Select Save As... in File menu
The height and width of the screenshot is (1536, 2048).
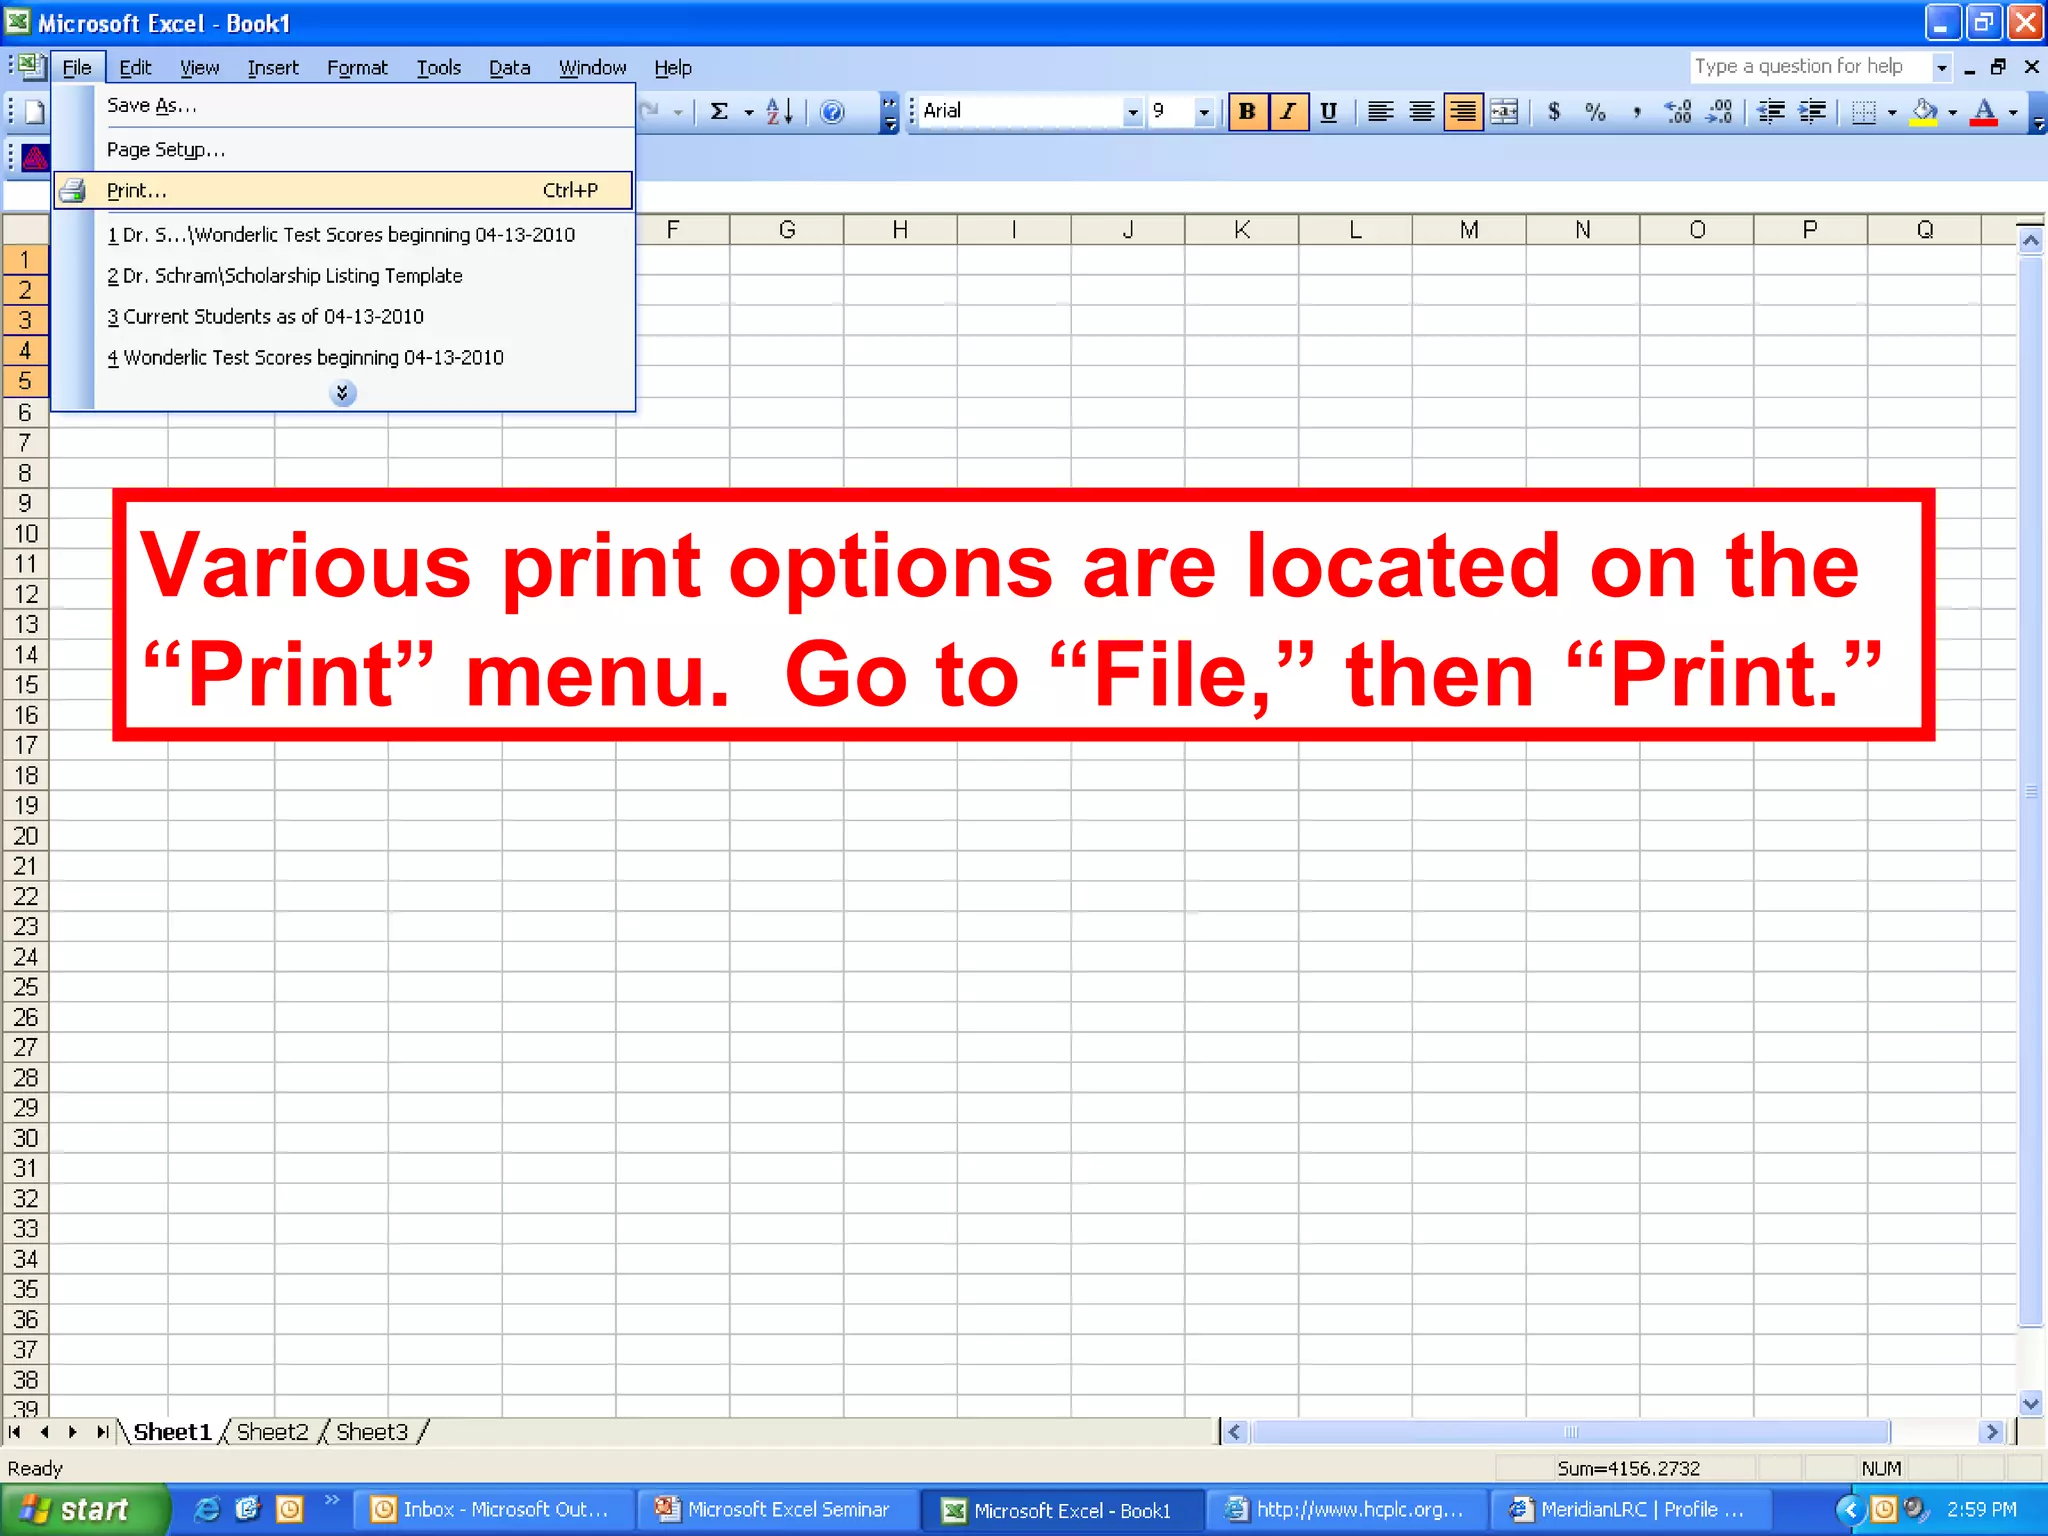343,105
